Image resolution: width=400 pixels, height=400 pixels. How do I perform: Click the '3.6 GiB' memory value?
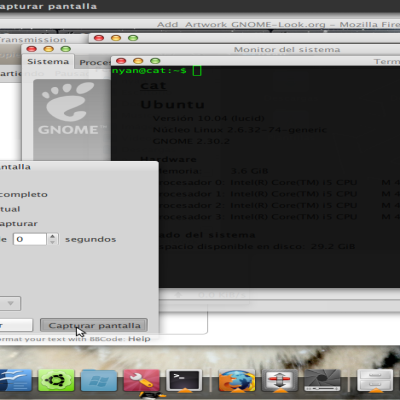249,171
